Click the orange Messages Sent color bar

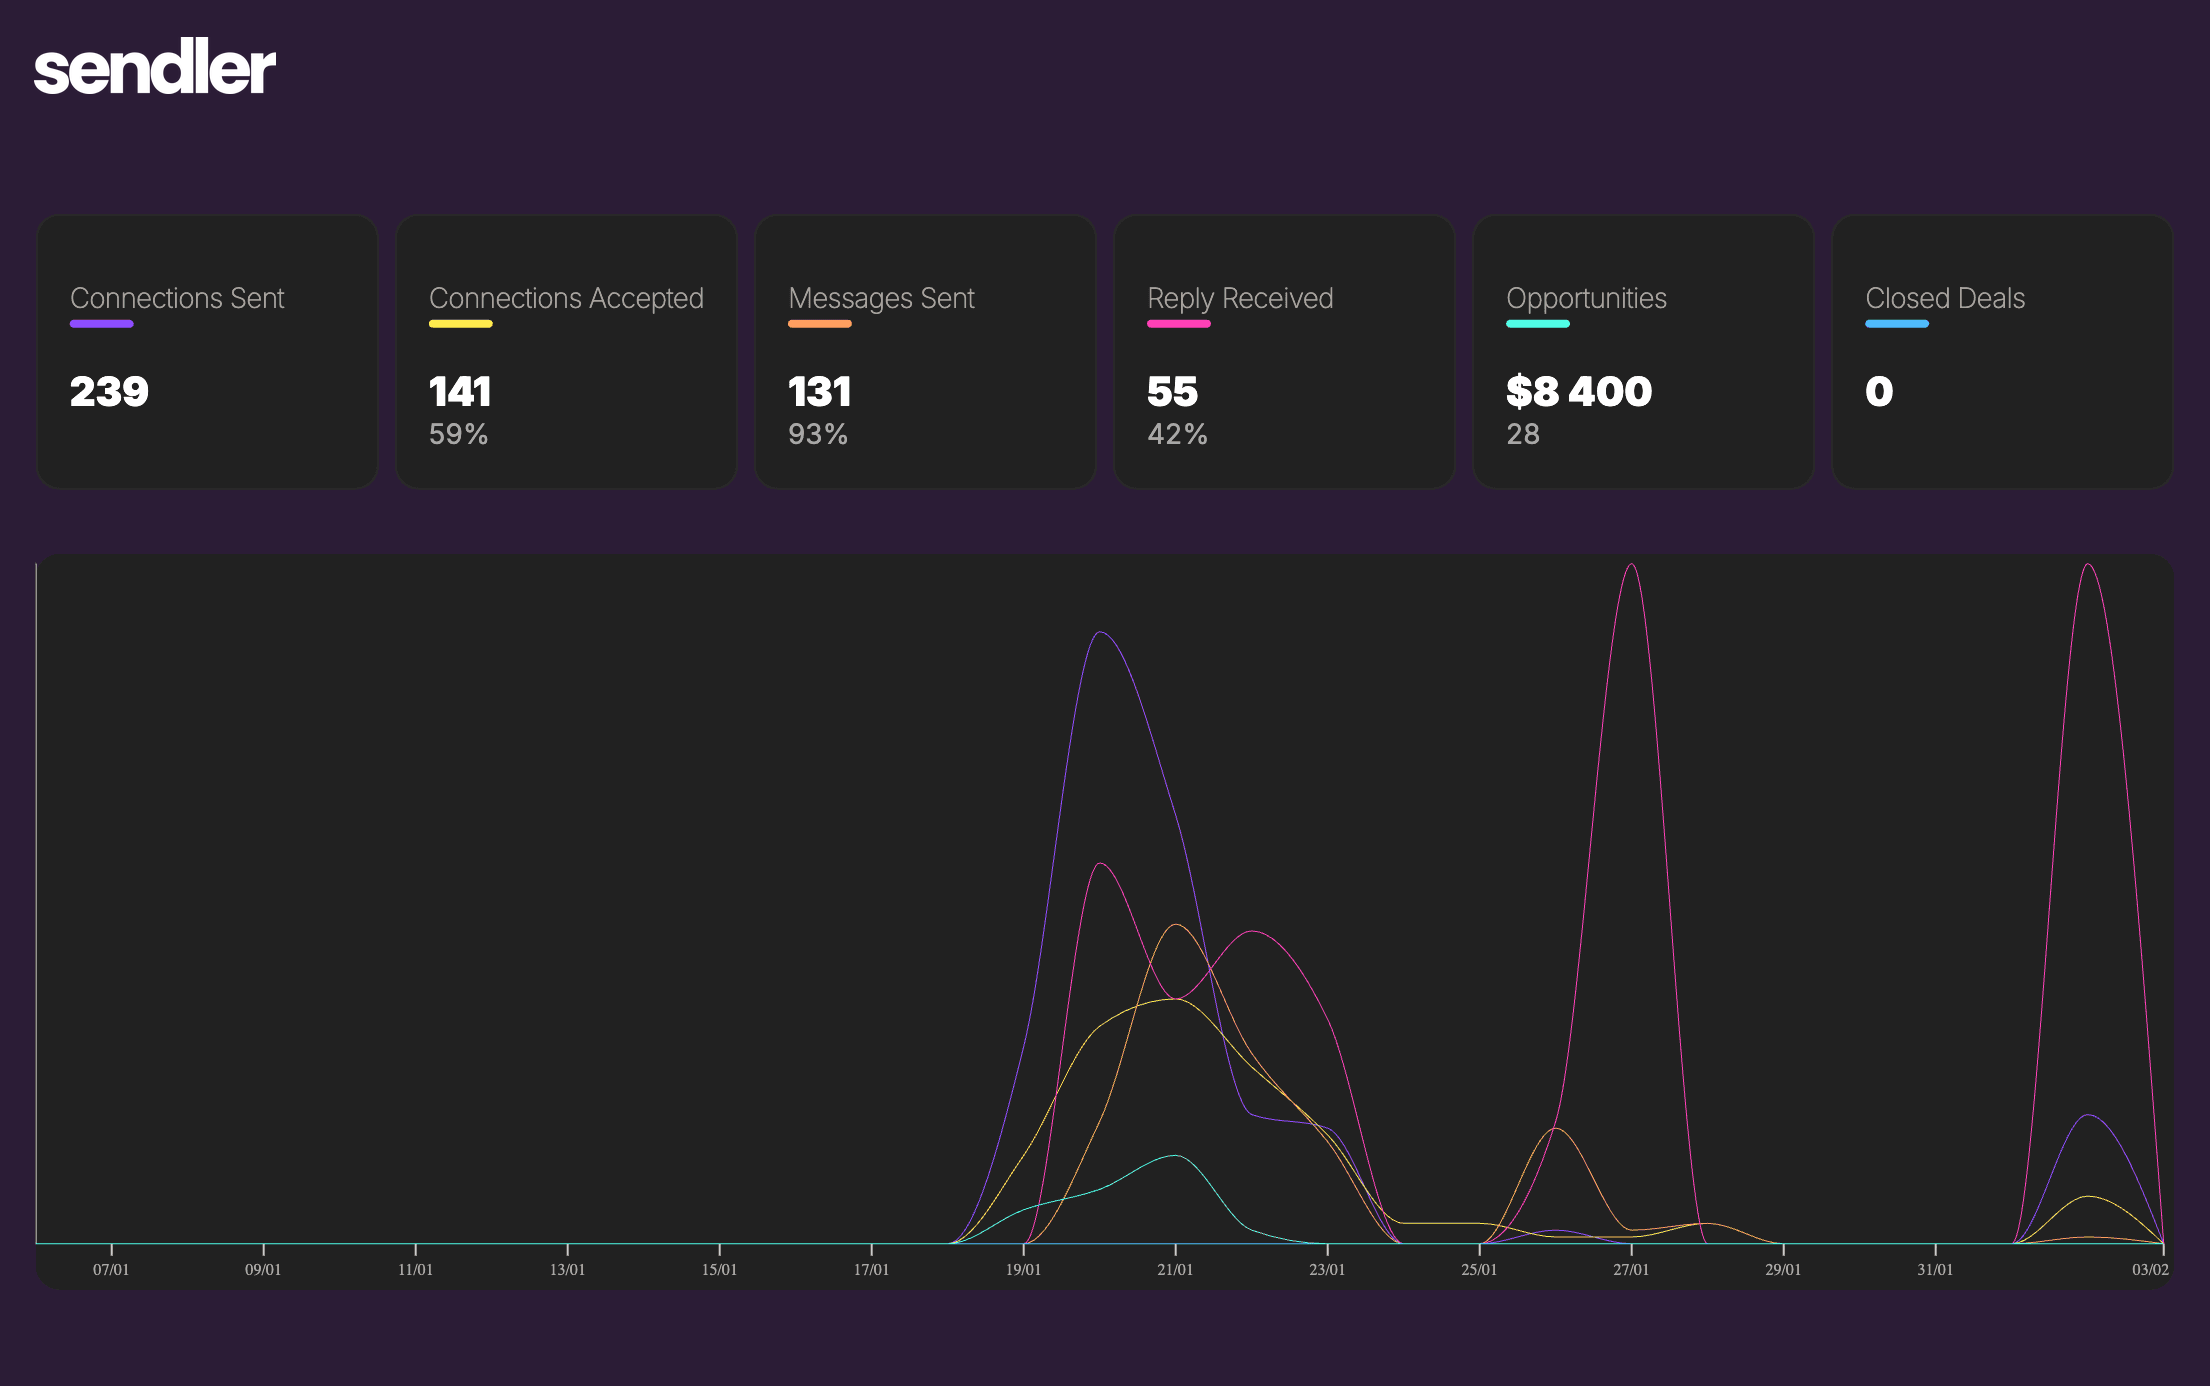tap(819, 324)
